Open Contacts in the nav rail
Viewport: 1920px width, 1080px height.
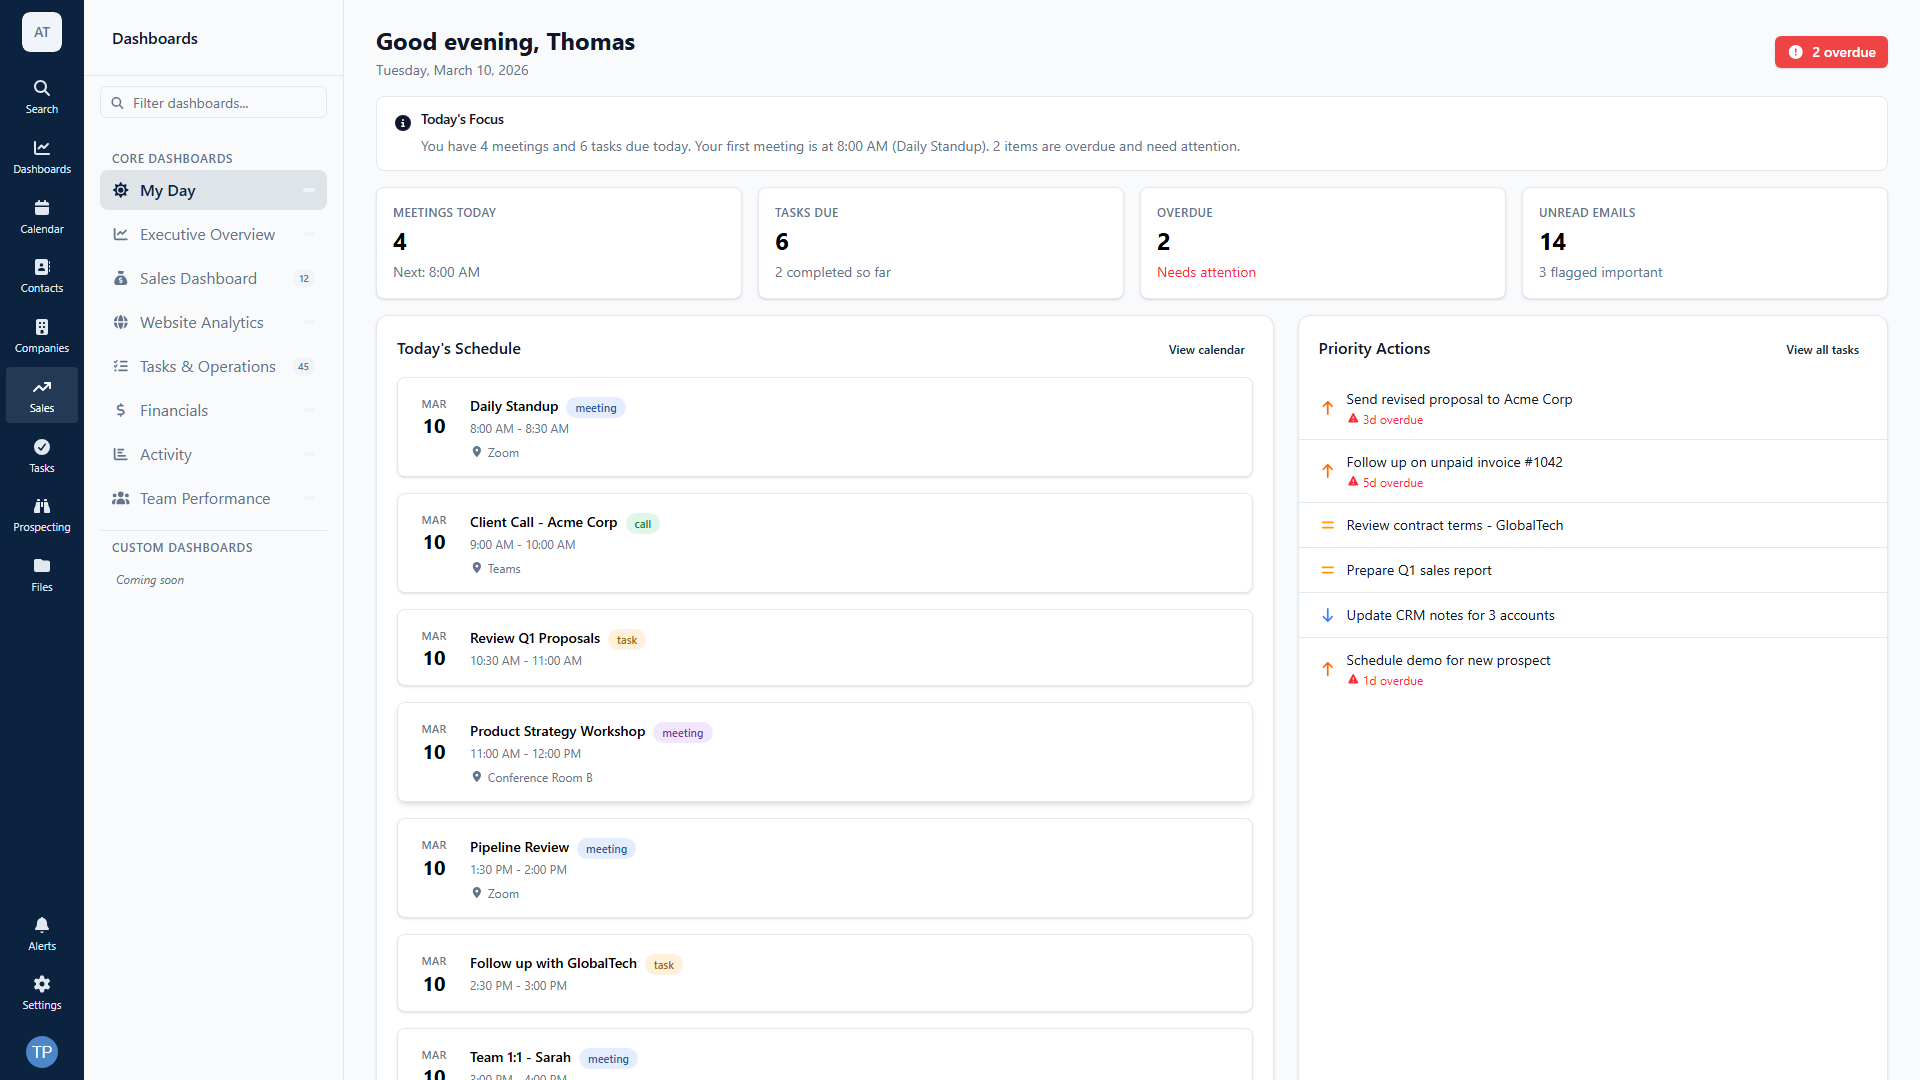point(42,276)
